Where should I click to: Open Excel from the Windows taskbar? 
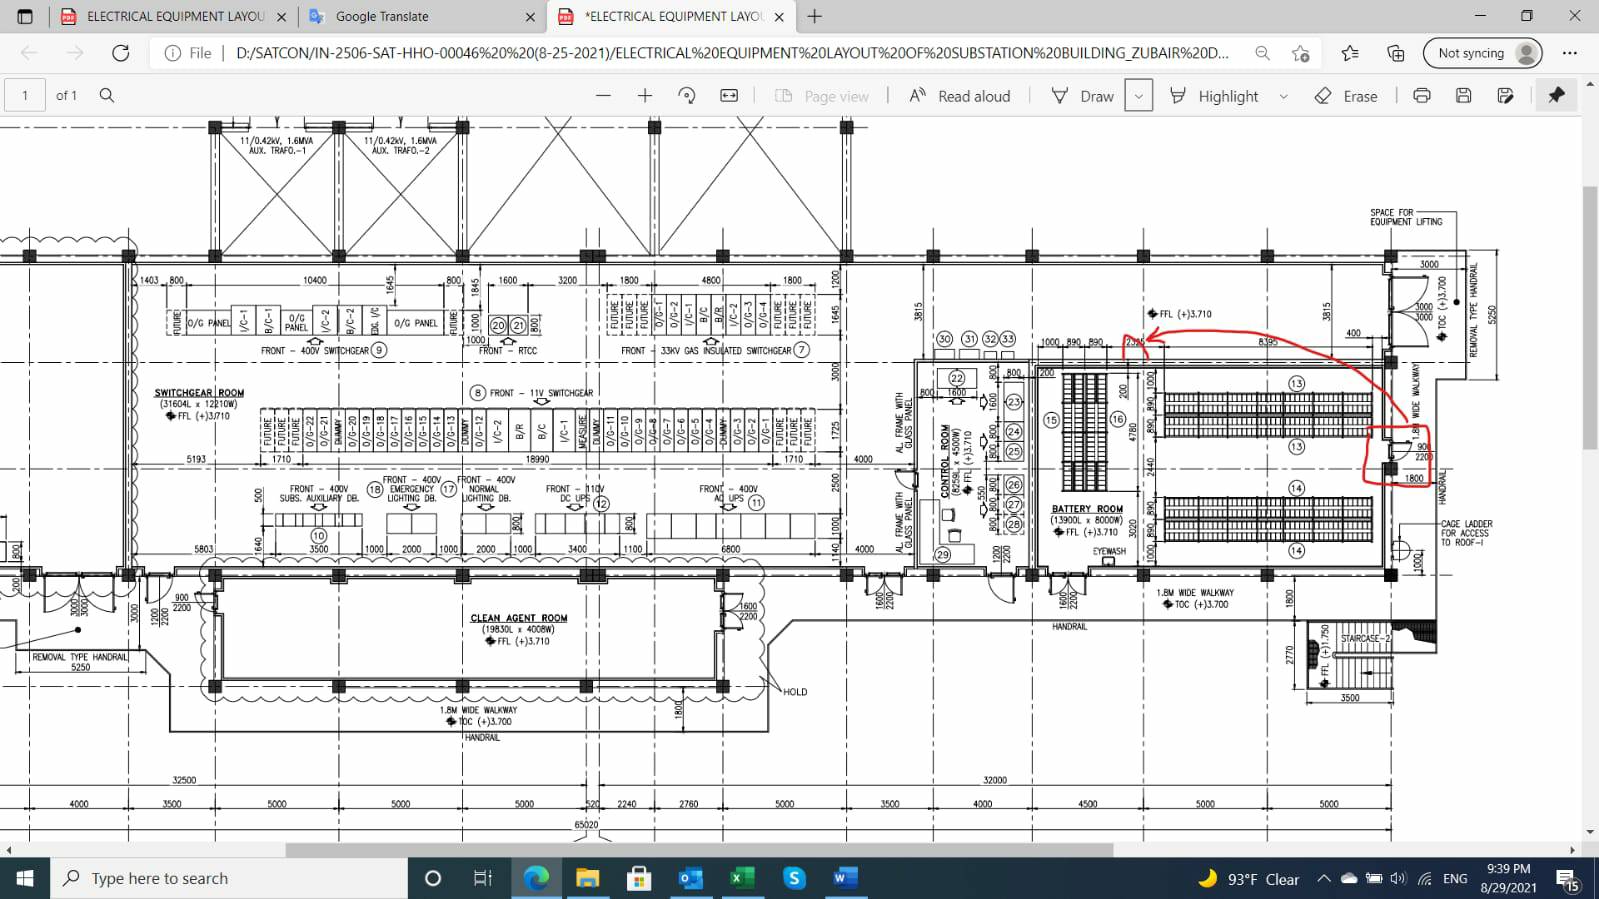coord(741,878)
